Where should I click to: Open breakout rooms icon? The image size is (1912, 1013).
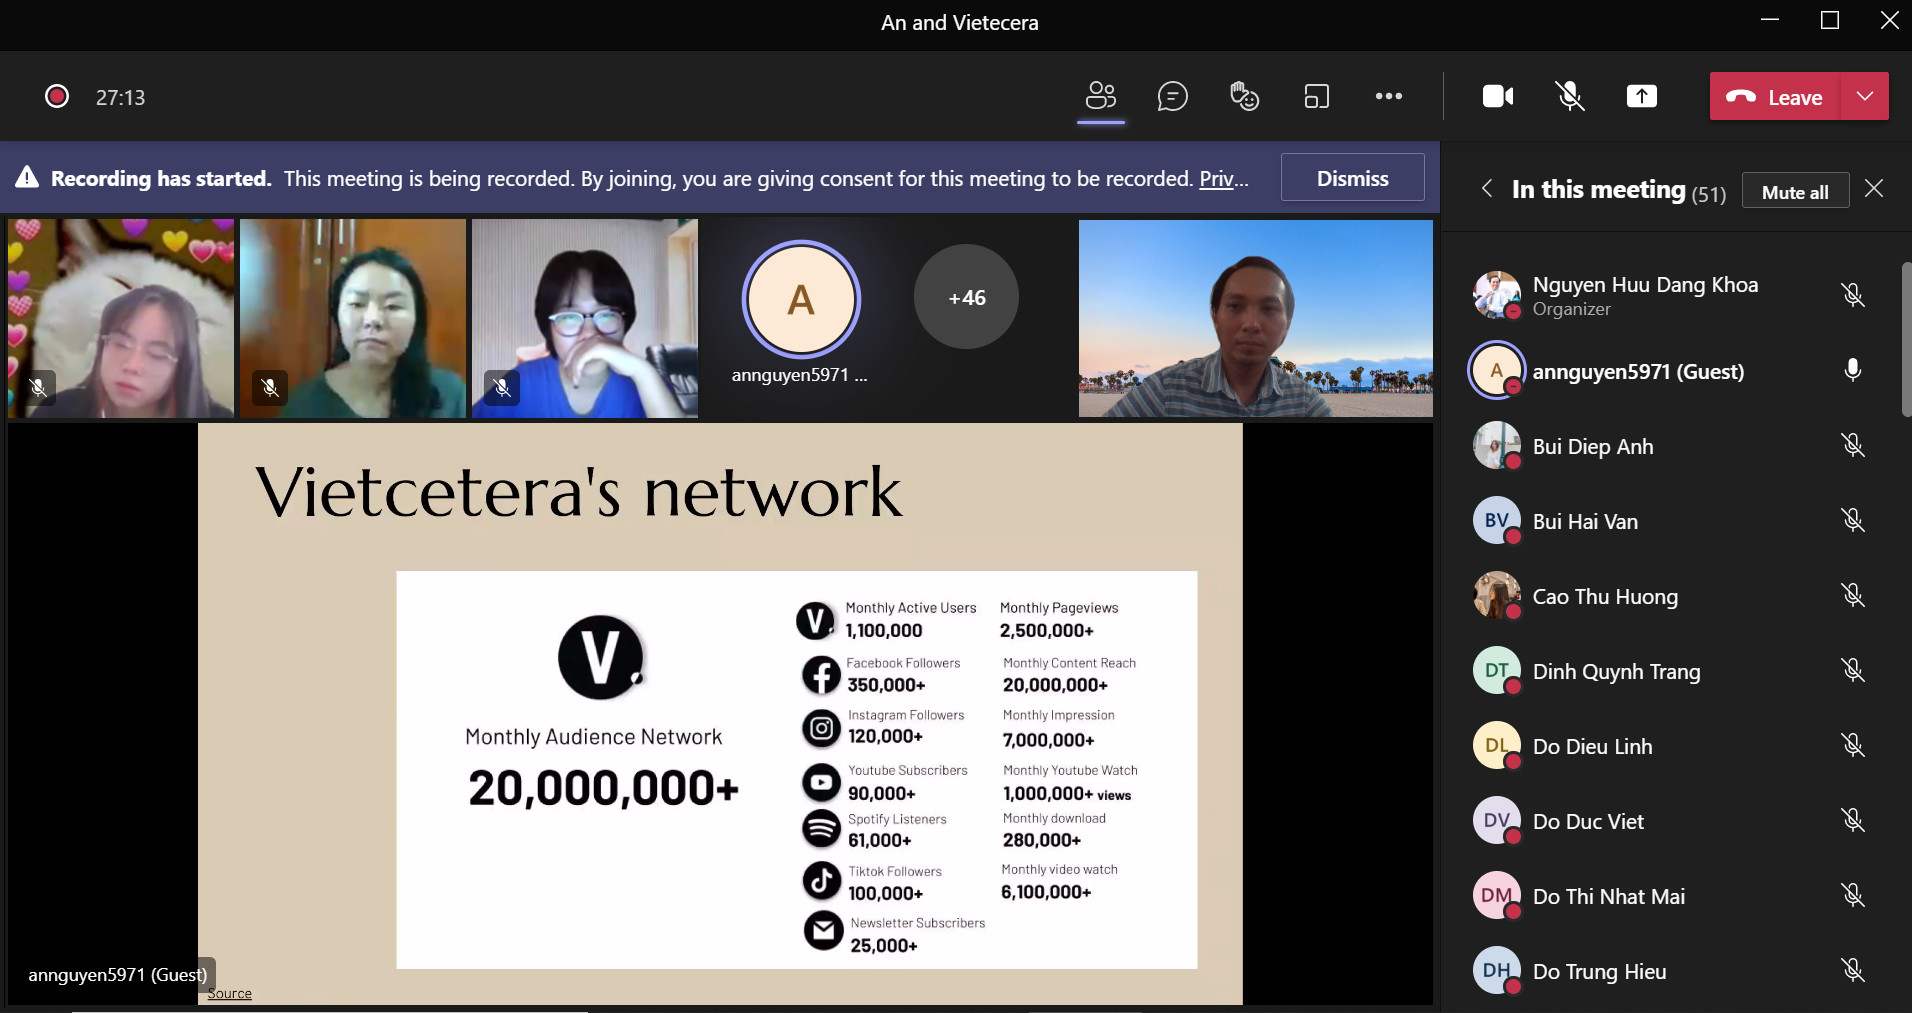1316,97
